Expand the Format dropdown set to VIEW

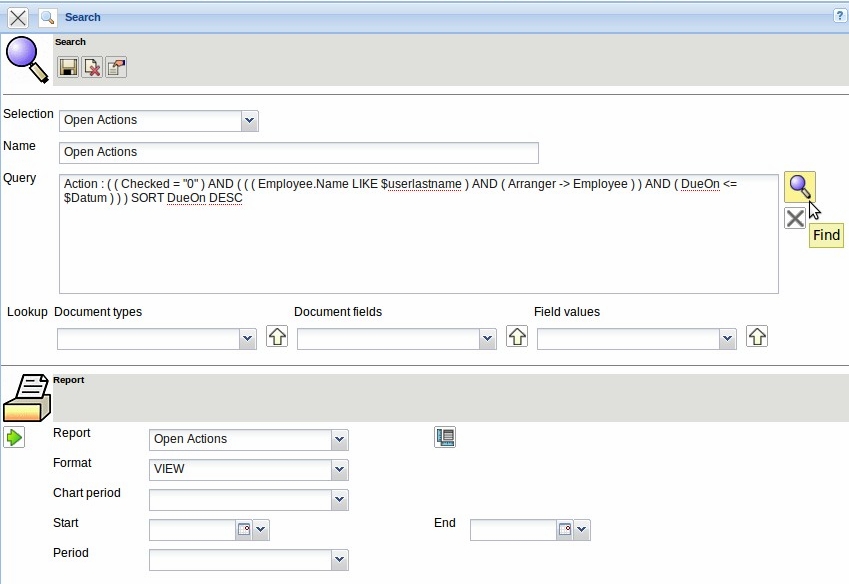pos(338,469)
